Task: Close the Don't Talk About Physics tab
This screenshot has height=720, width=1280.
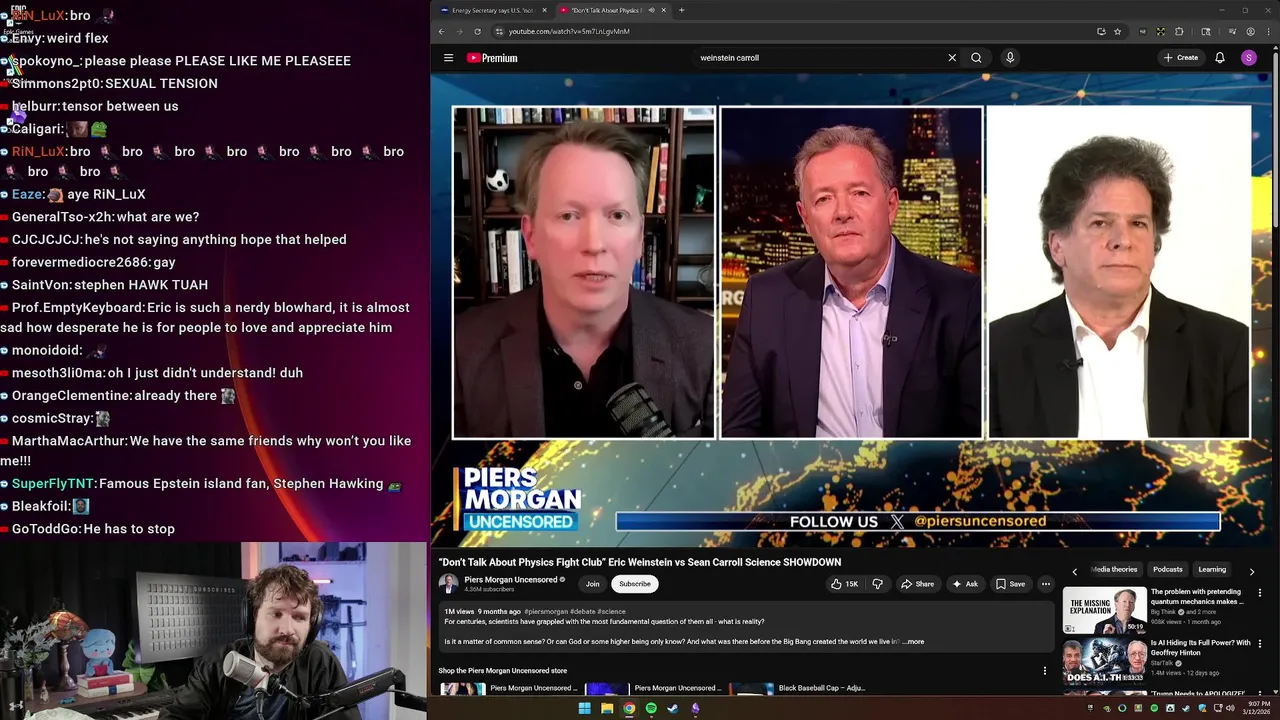Action: point(665,10)
